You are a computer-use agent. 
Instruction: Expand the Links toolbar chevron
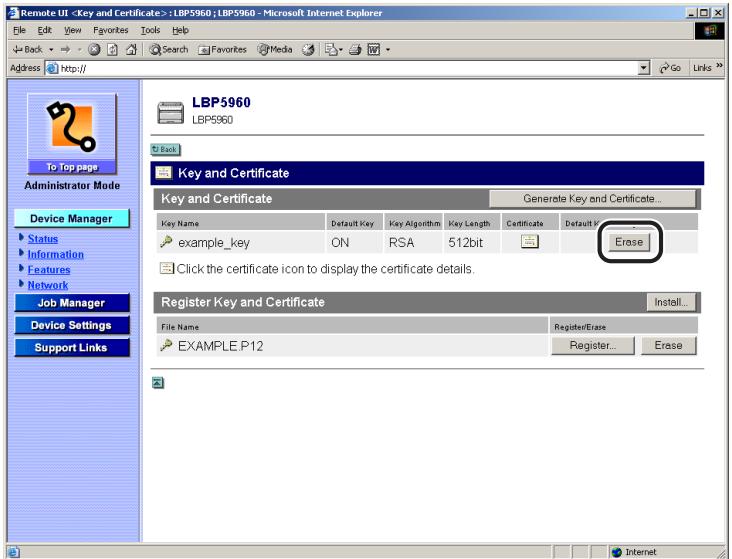[x=719, y=66]
